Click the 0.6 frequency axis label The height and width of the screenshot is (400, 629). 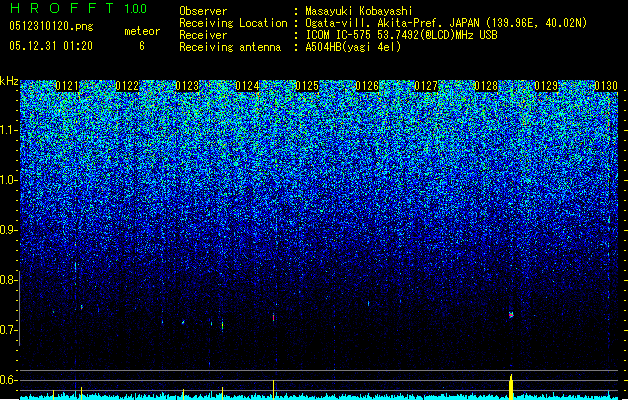tap(9, 380)
